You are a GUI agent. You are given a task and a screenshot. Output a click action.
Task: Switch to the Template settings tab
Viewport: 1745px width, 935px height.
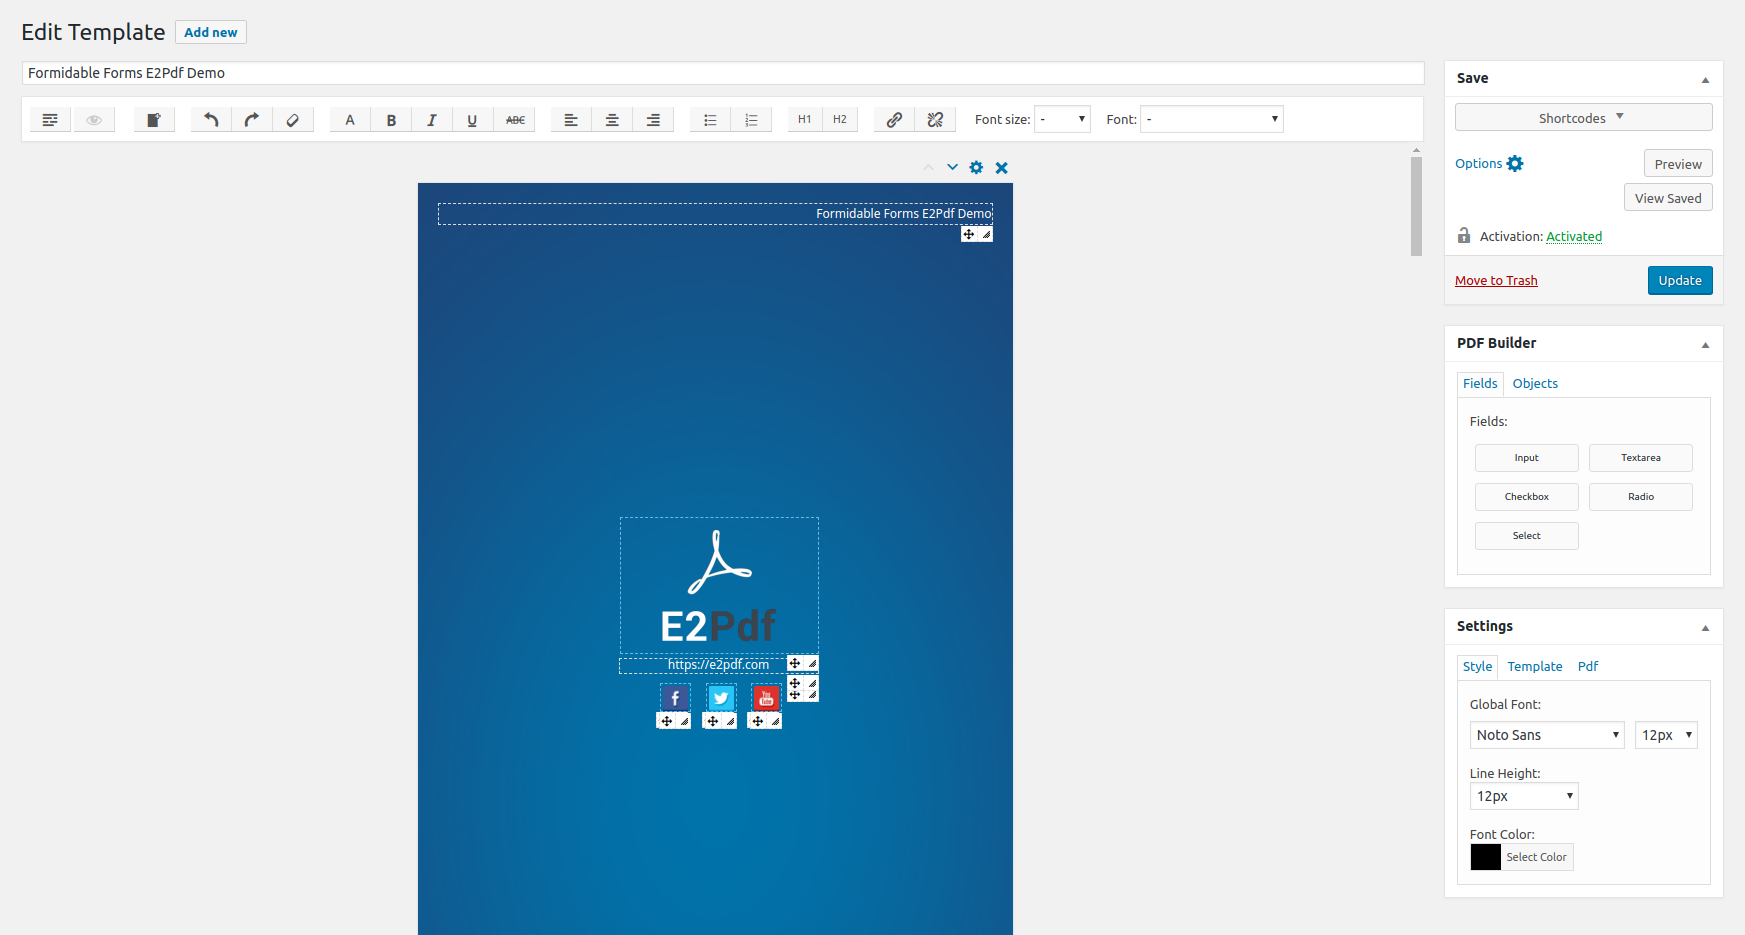[1535, 667]
